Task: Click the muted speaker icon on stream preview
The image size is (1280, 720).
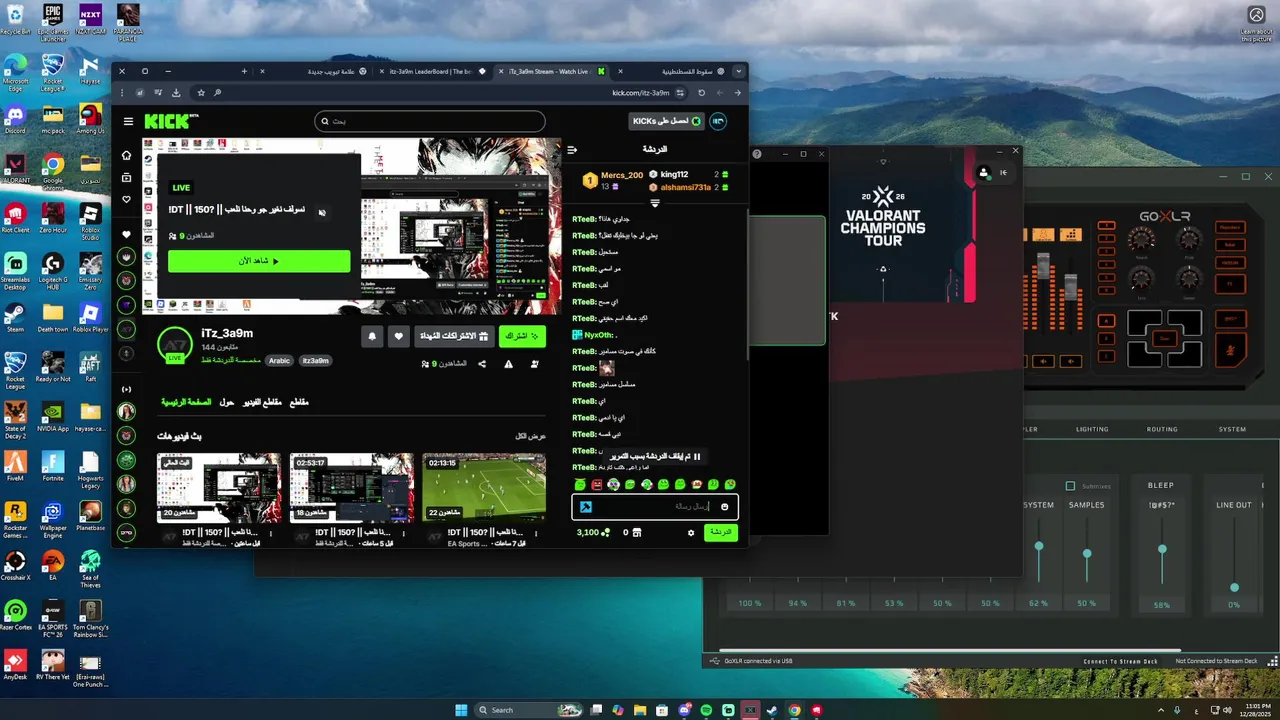Action: tap(322, 212)
